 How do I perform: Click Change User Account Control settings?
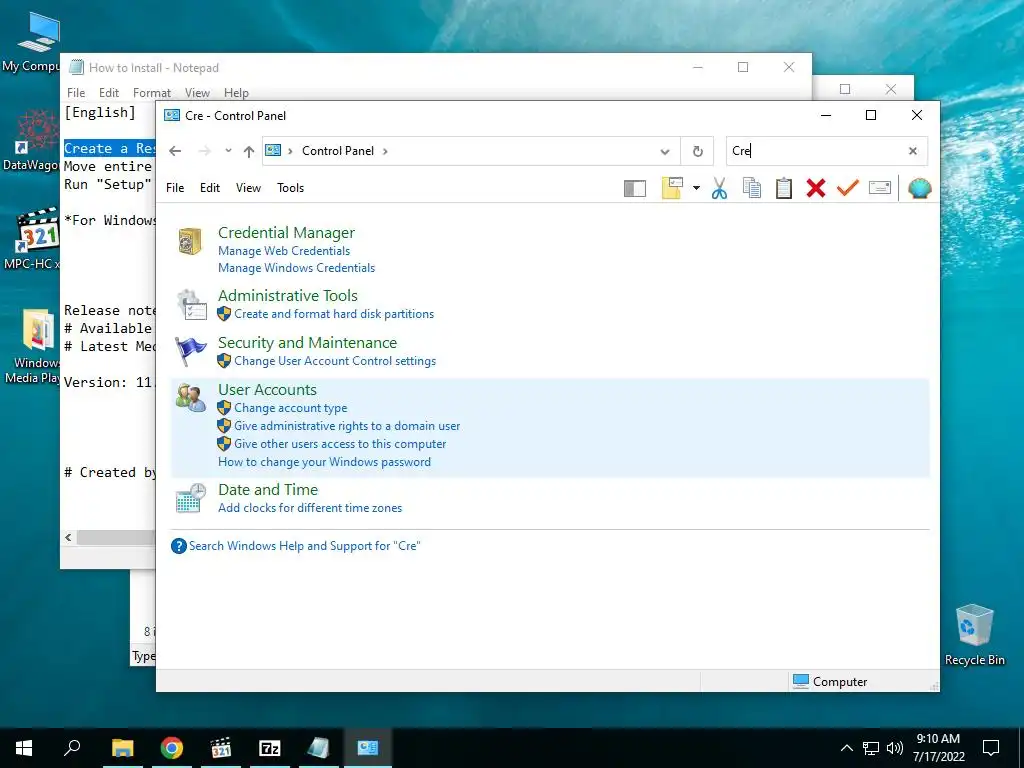click(x=335, y=361)
